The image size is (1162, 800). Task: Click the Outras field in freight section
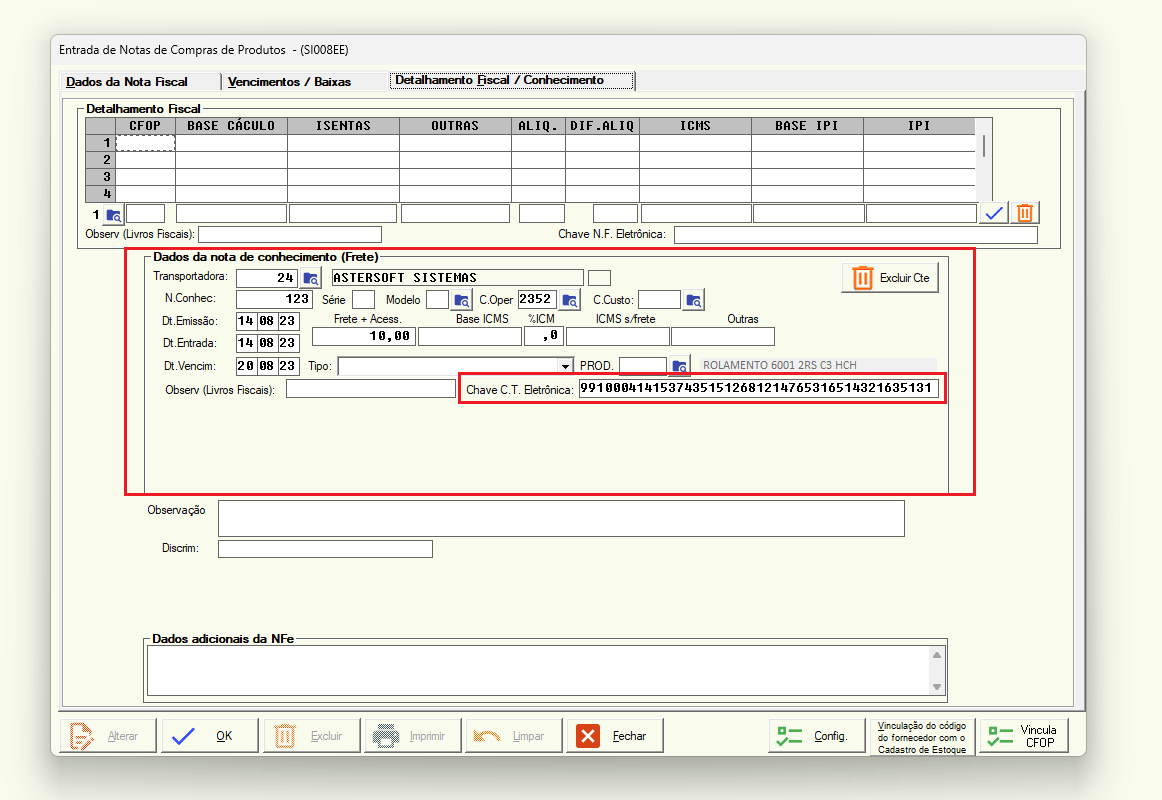(x=723, y=336)
